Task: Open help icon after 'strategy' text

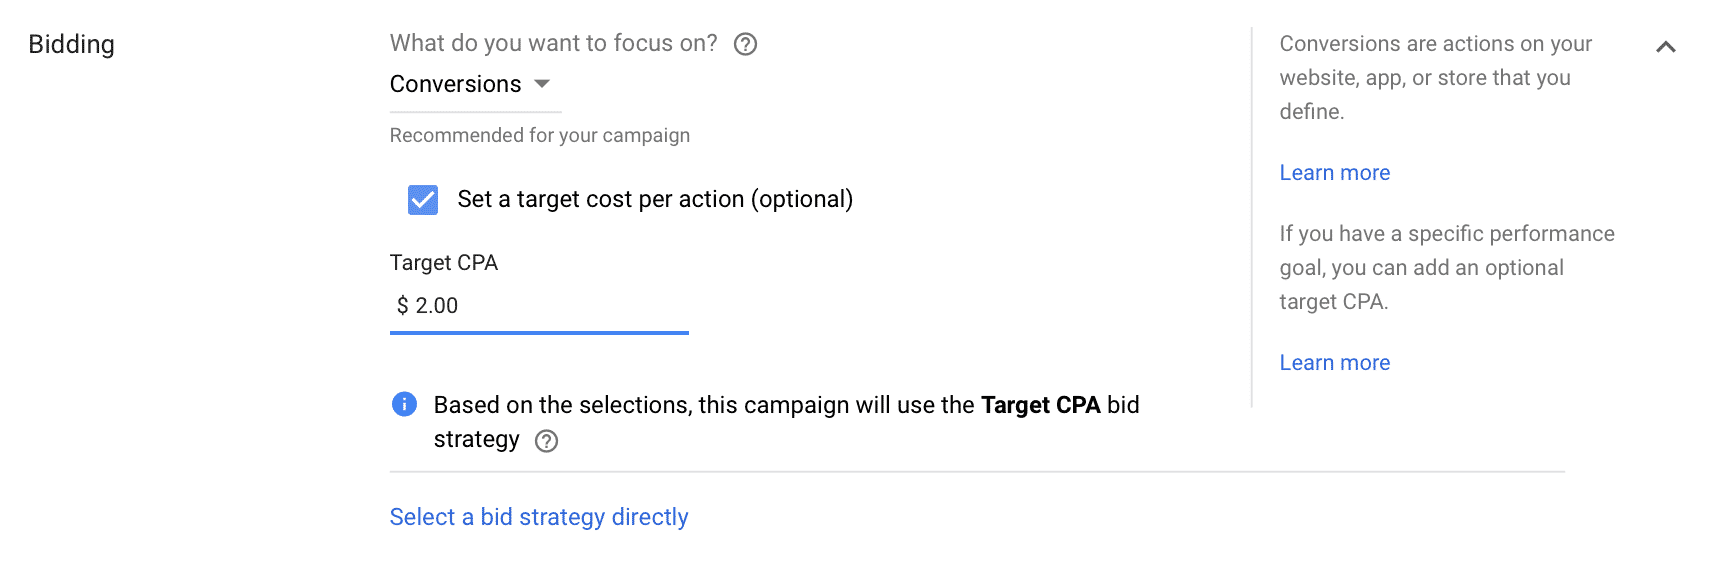Action: click(546, 441)
